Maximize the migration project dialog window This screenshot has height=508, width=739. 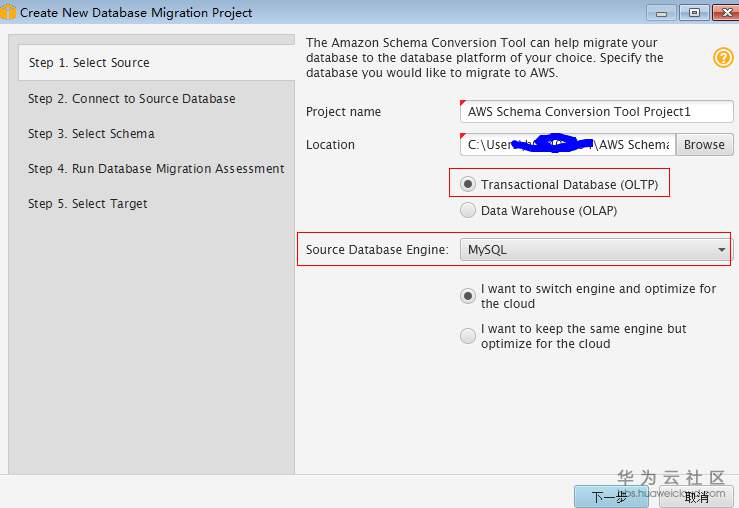(694, 13)
